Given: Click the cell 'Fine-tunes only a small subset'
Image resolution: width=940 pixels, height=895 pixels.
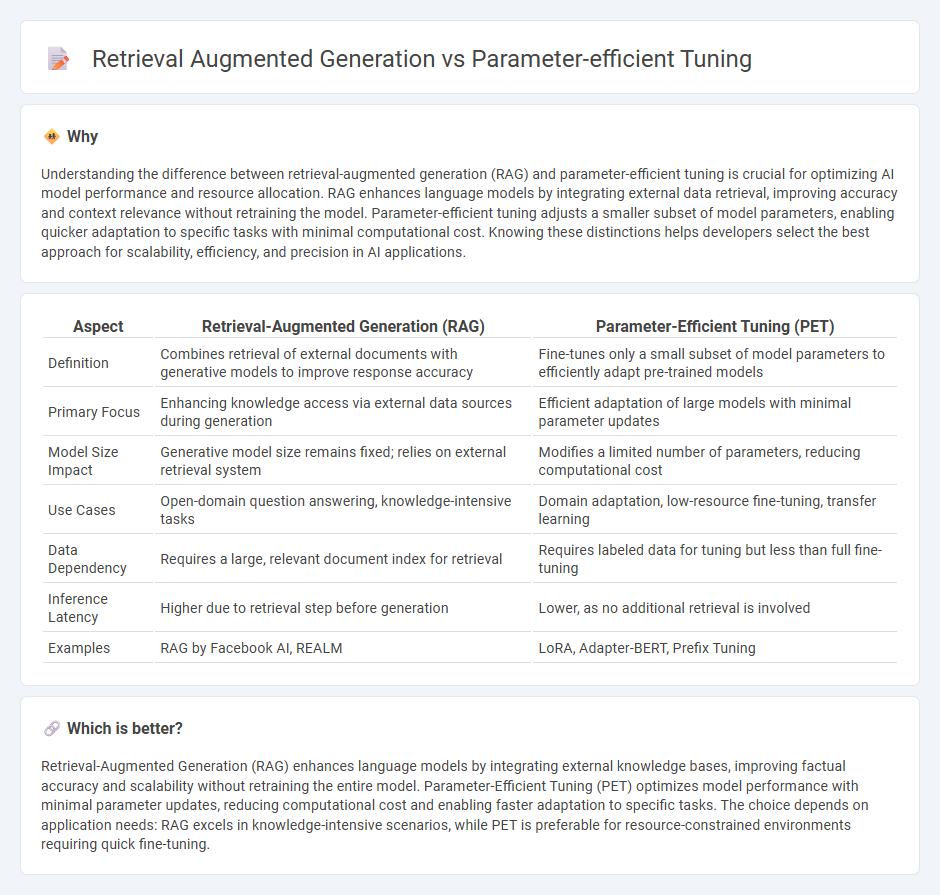Looking at the screenshot, I should pos(715,363).
